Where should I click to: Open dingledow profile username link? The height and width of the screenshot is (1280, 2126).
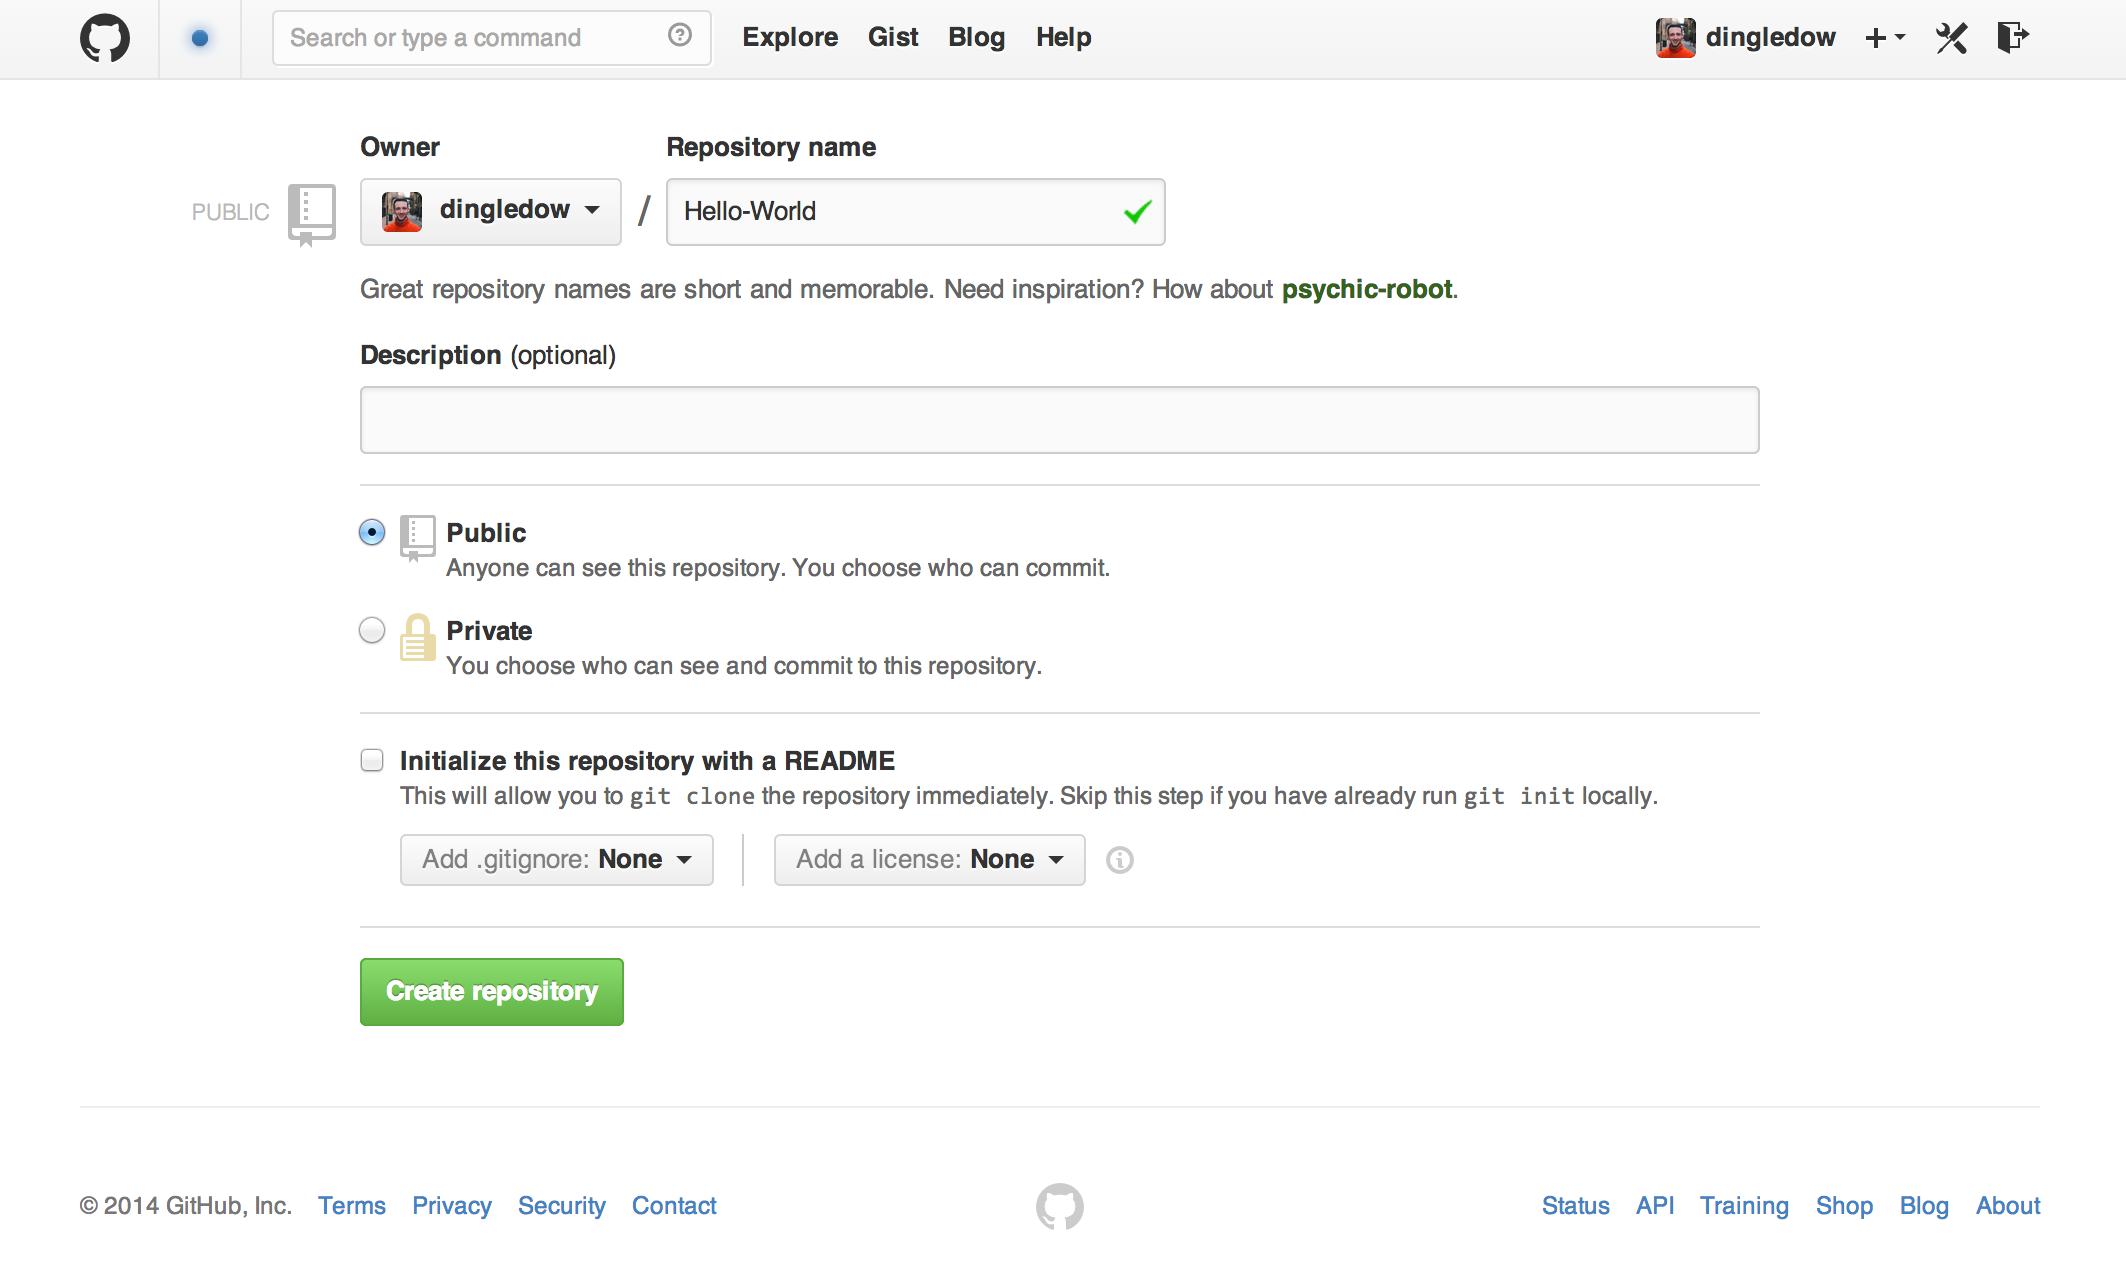pyautogui.click(x=1771, y=38)
